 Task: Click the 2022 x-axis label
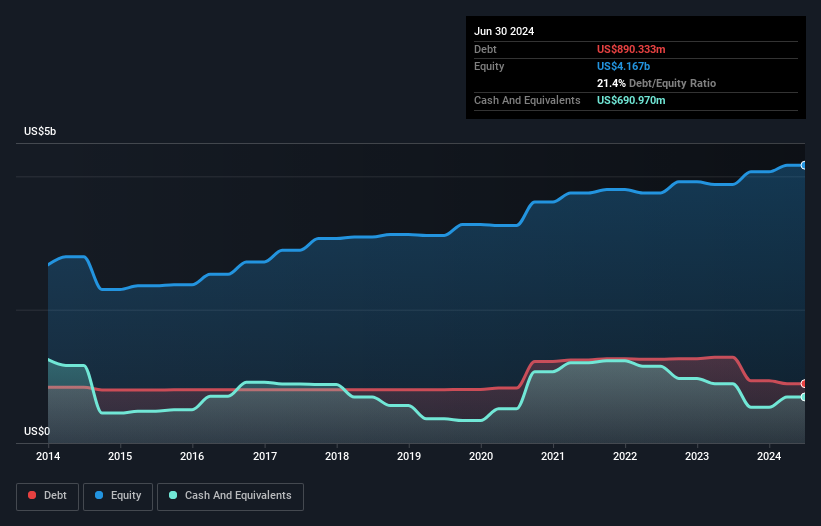[x=625, y=456]
